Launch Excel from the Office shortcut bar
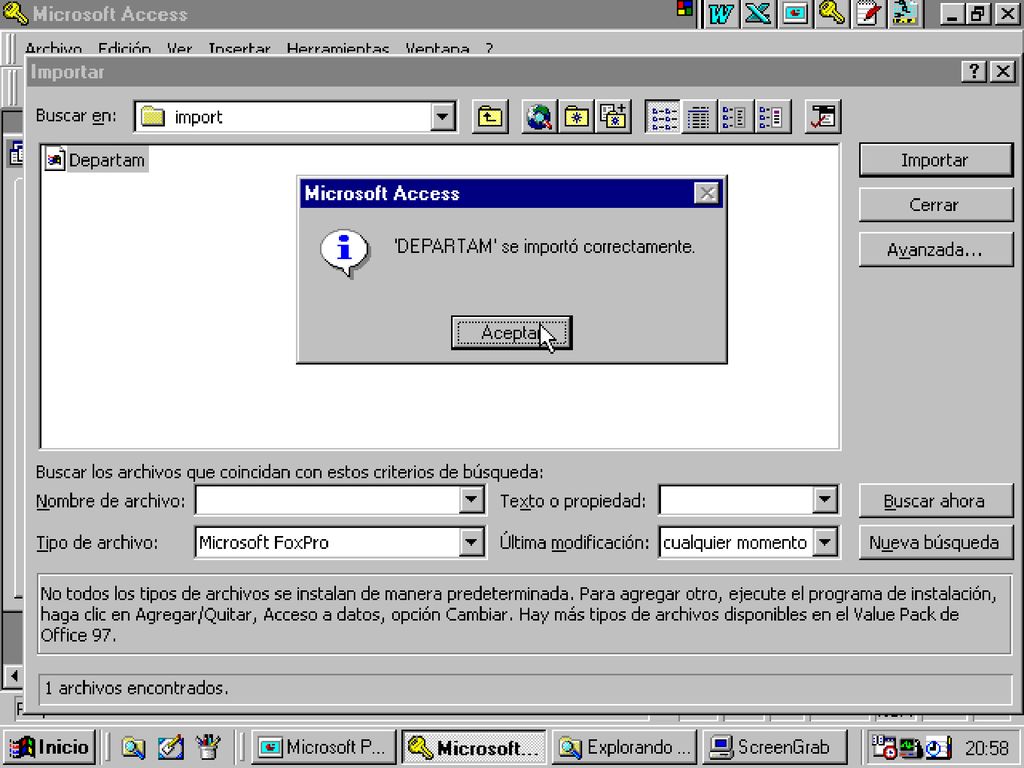Image resolution: width=1024 pixels, height=768 pixels. point(758,14)
